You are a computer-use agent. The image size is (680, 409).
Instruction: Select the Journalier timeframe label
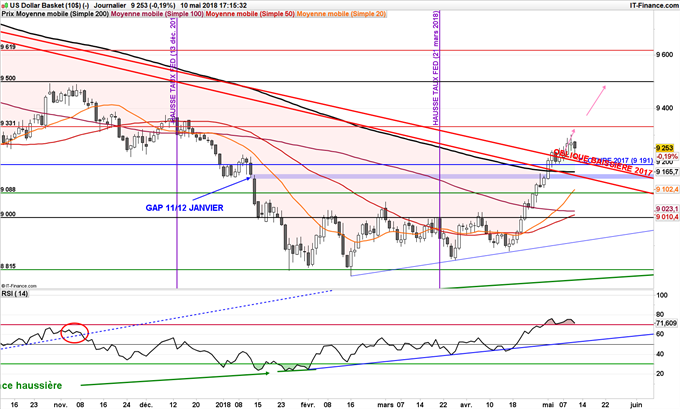pos(110,6)
